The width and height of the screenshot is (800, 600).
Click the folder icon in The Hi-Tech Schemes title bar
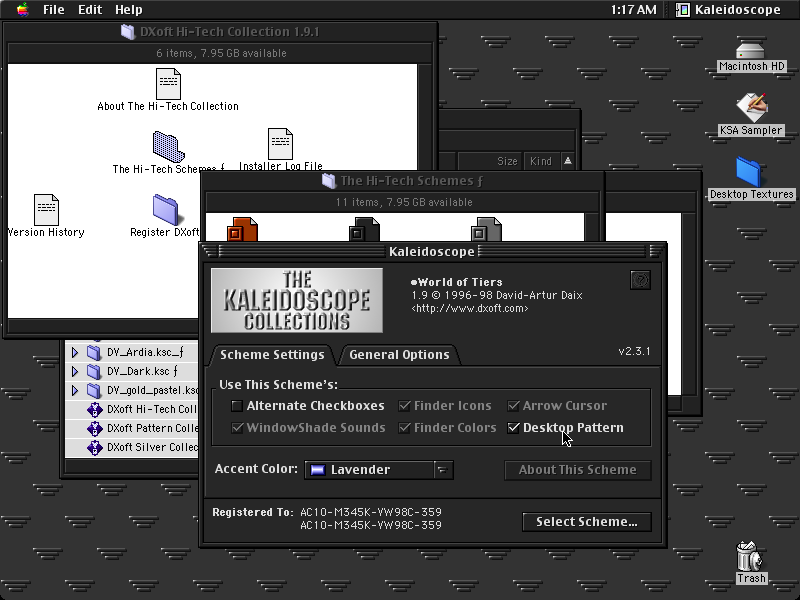coord(329,181)
